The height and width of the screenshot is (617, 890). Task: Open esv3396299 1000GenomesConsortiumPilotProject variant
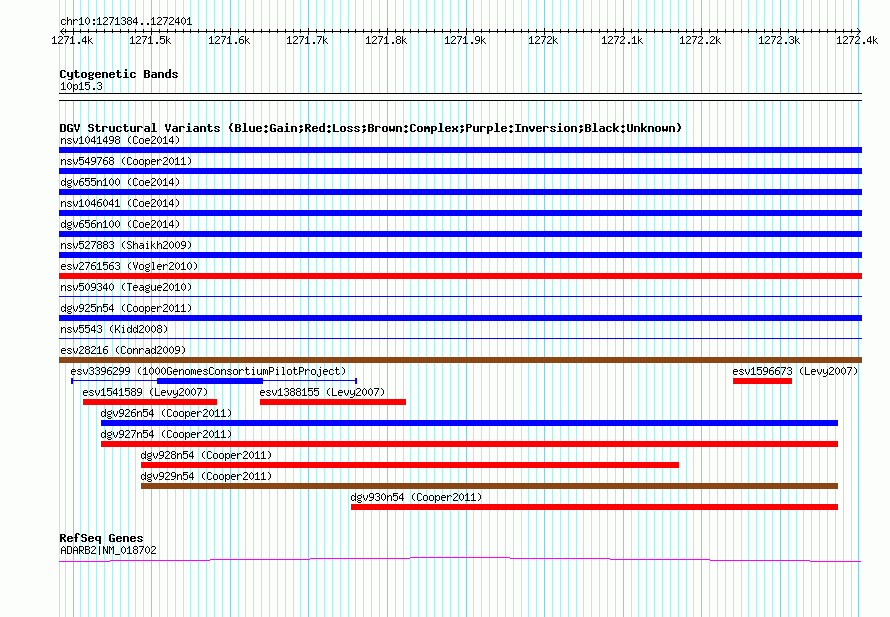(208, 371)
